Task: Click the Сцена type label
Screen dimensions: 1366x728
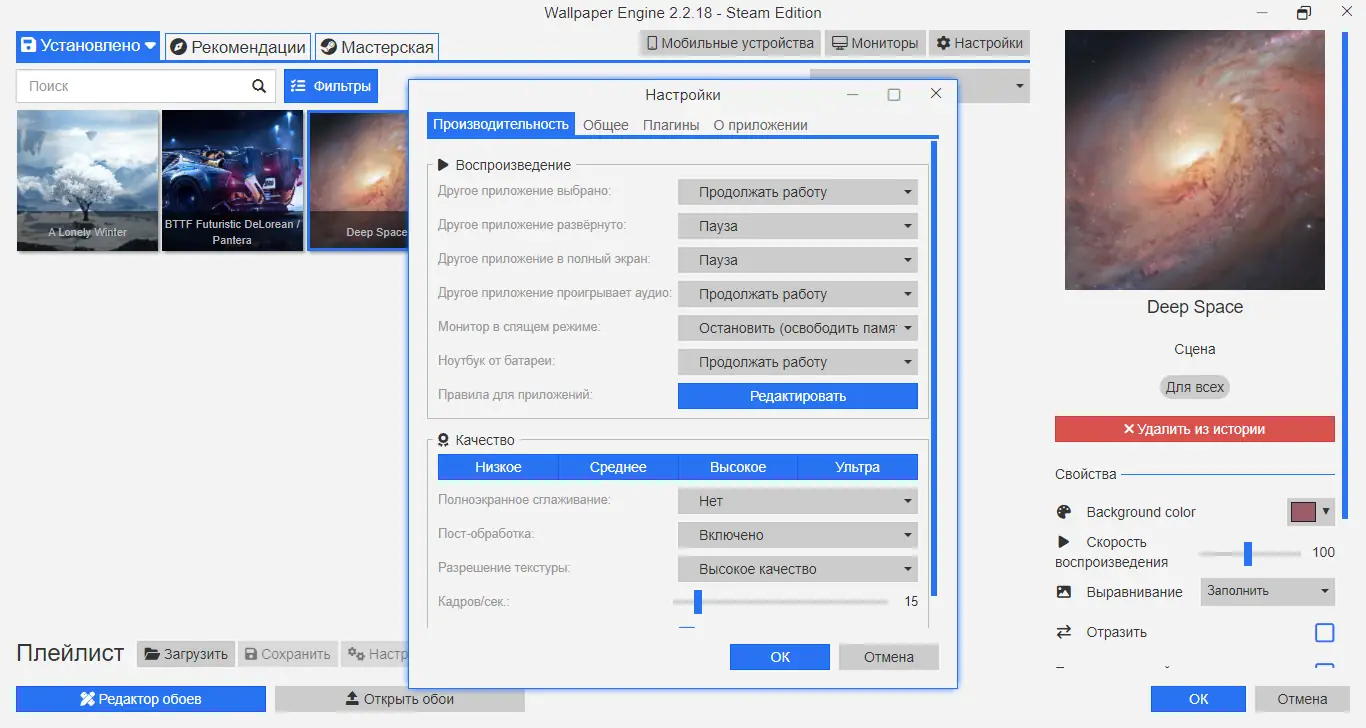Action: point(1195,349)
